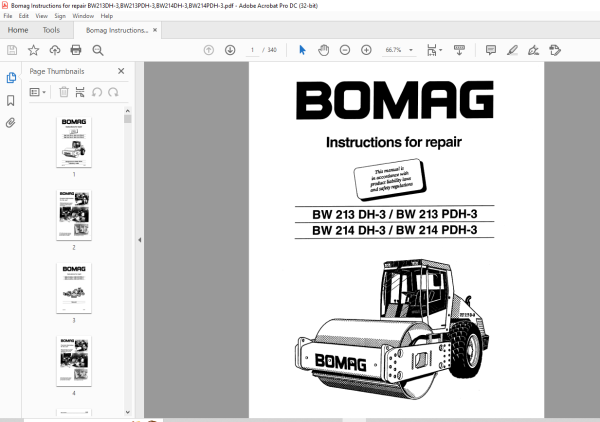Select page 2 thumbnail
This screenshot has height=422, width=600.
click(x=74, y=215)
